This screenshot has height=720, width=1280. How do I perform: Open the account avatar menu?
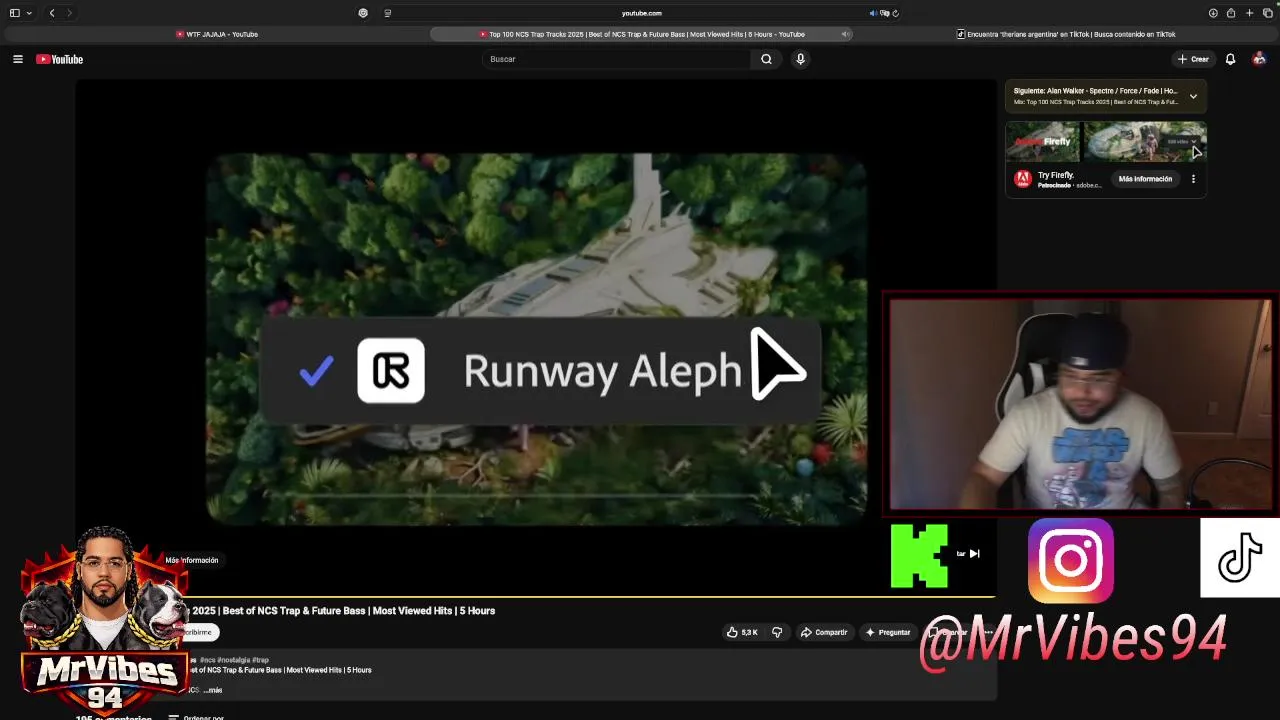[x=1259, y=59]
